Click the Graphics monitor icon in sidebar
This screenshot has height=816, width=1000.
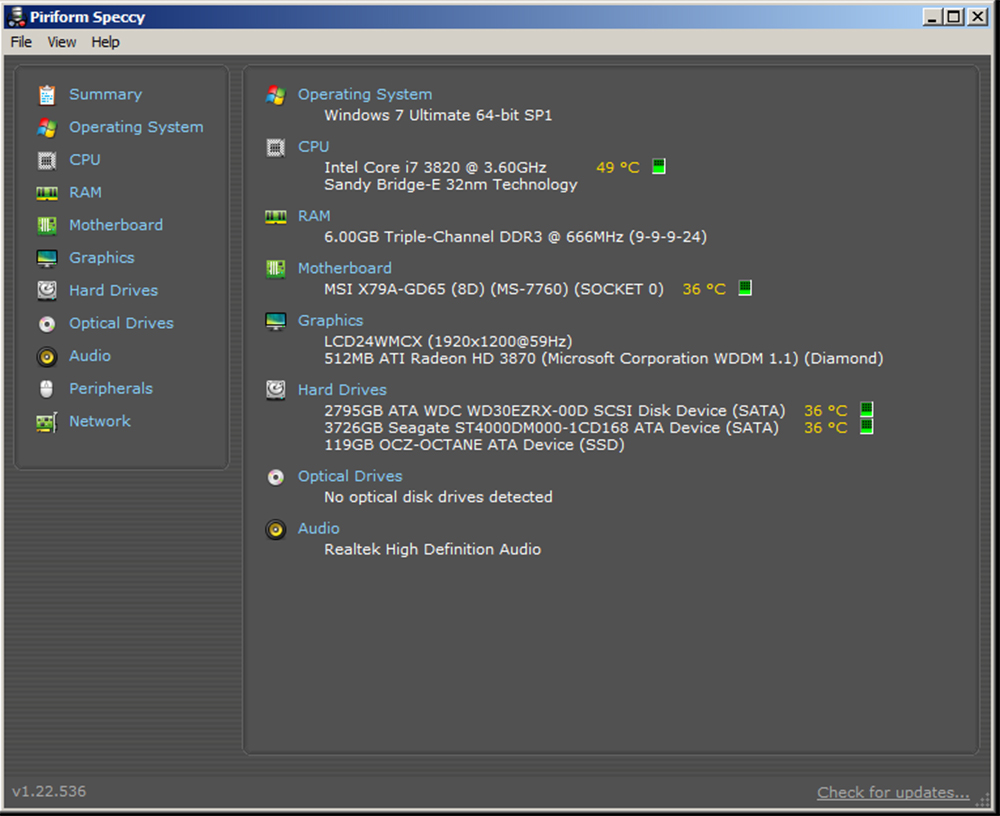(x=47, y=258)
